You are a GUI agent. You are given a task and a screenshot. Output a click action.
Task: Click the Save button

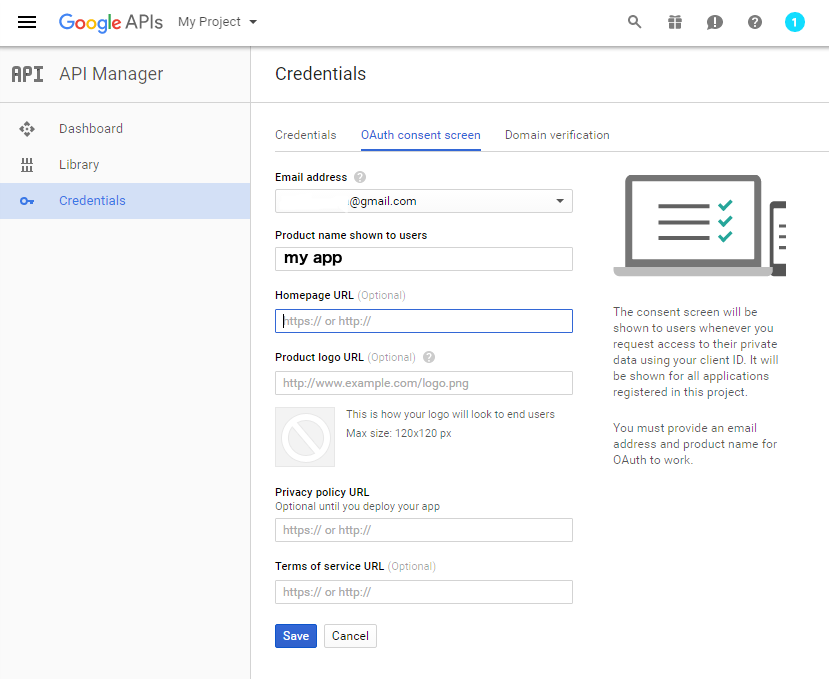(296, 636)
